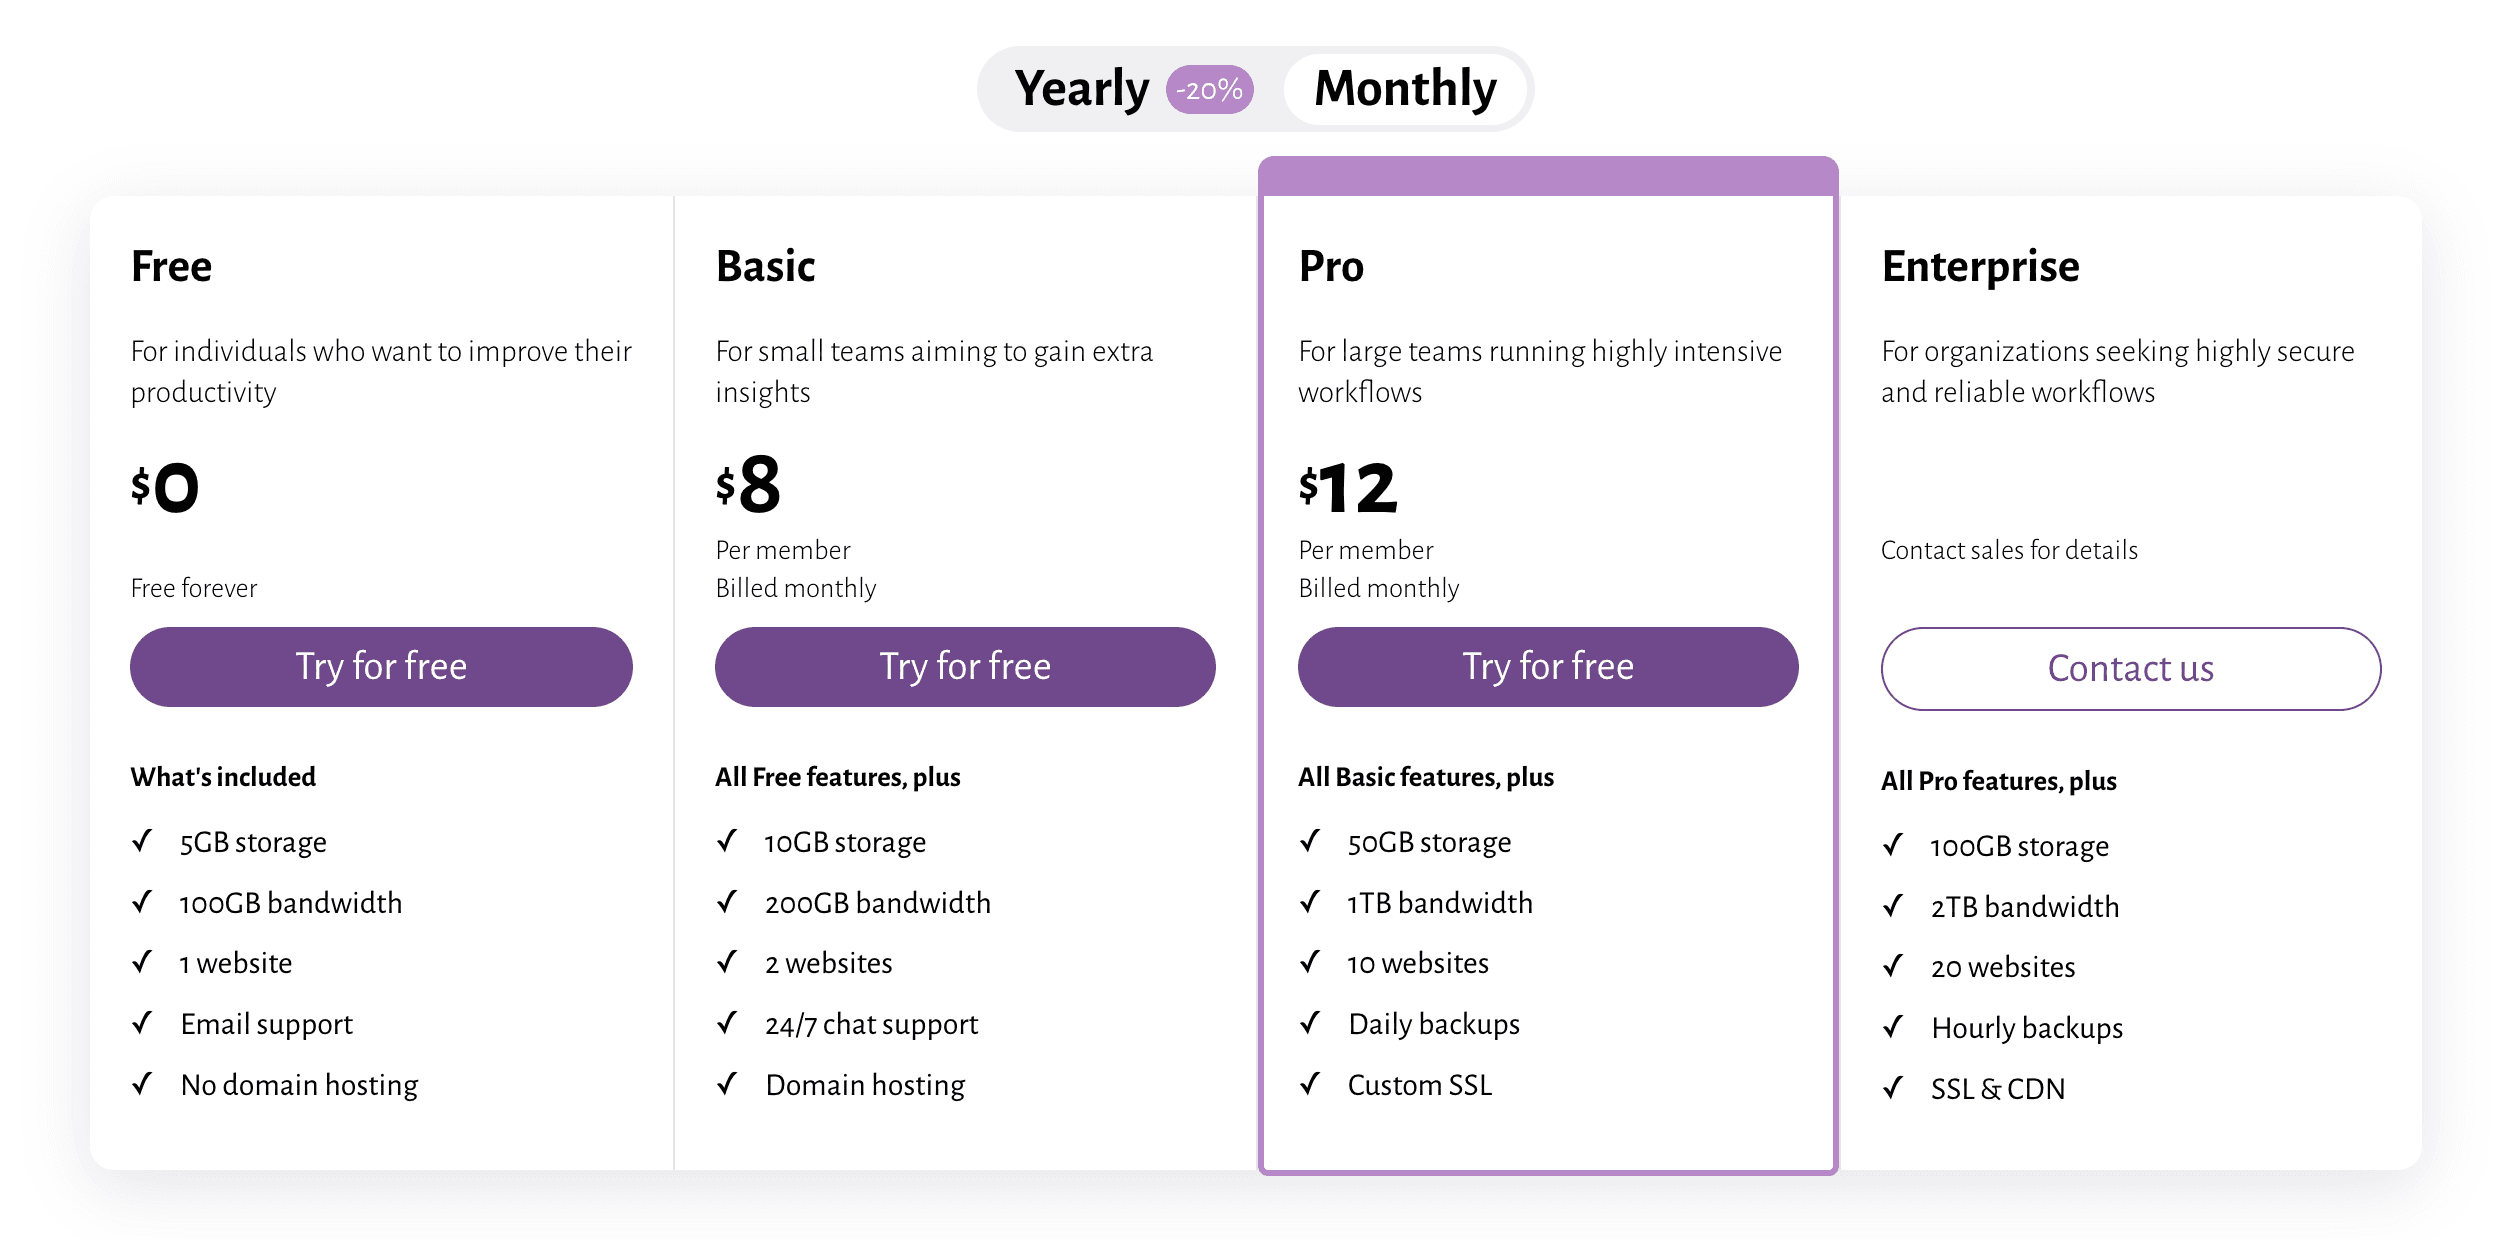Start the Pro plan free trial
The height and width of the screenshot is (1240, 2514).
pos(1547,667)
